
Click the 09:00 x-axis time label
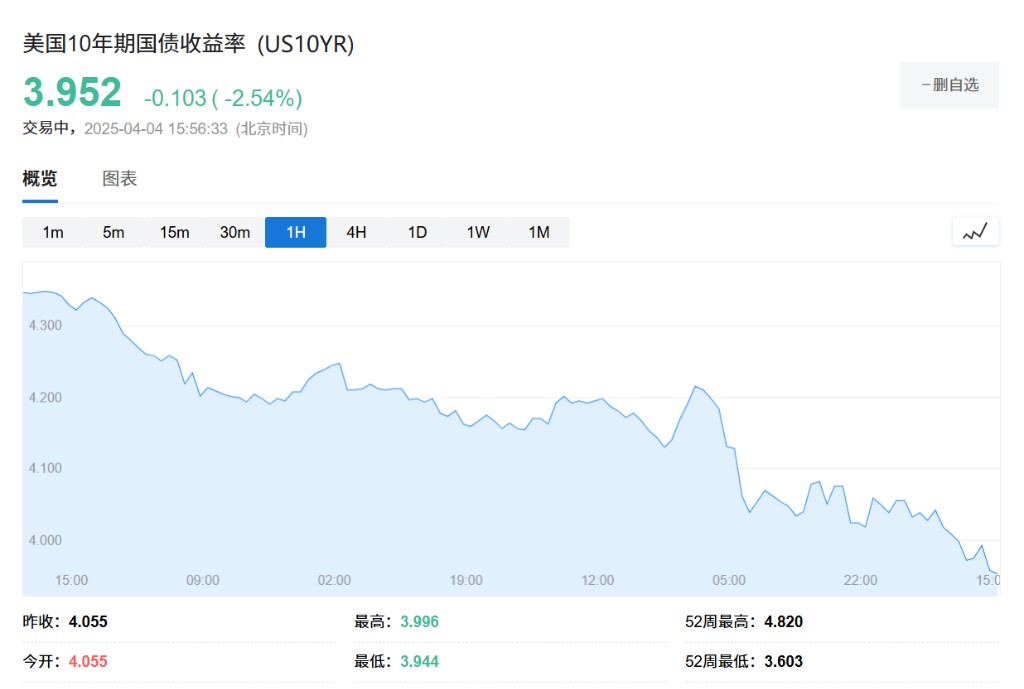202,581
